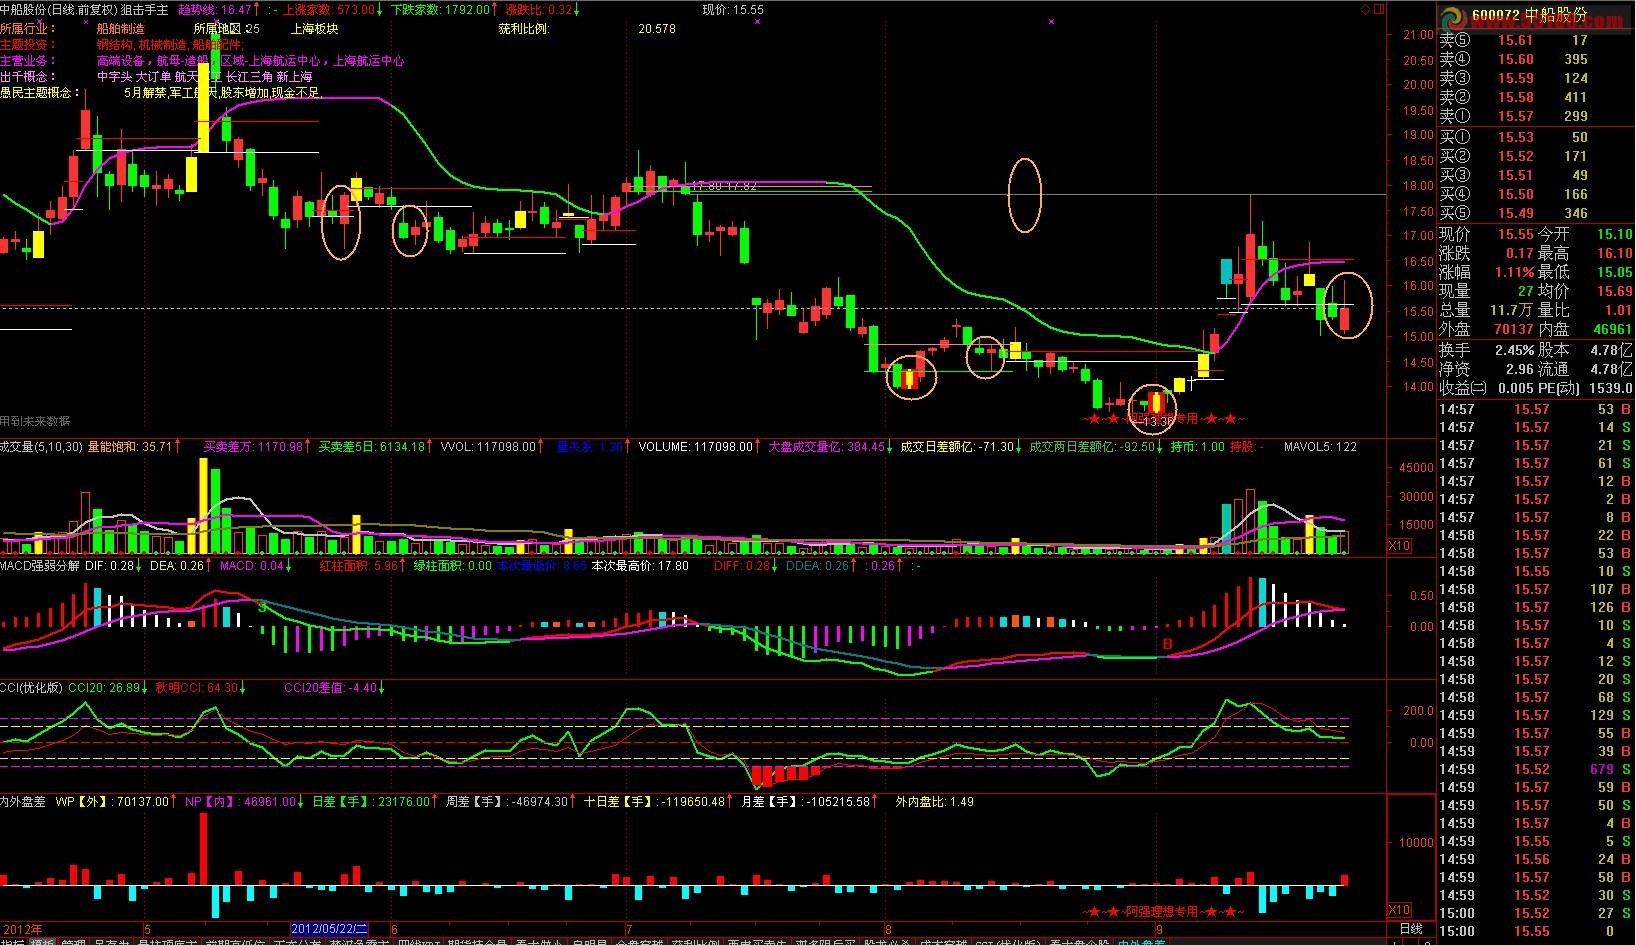
Task: Select the 卖④ 15.60 order row
Action: (x=1535, y=59)
